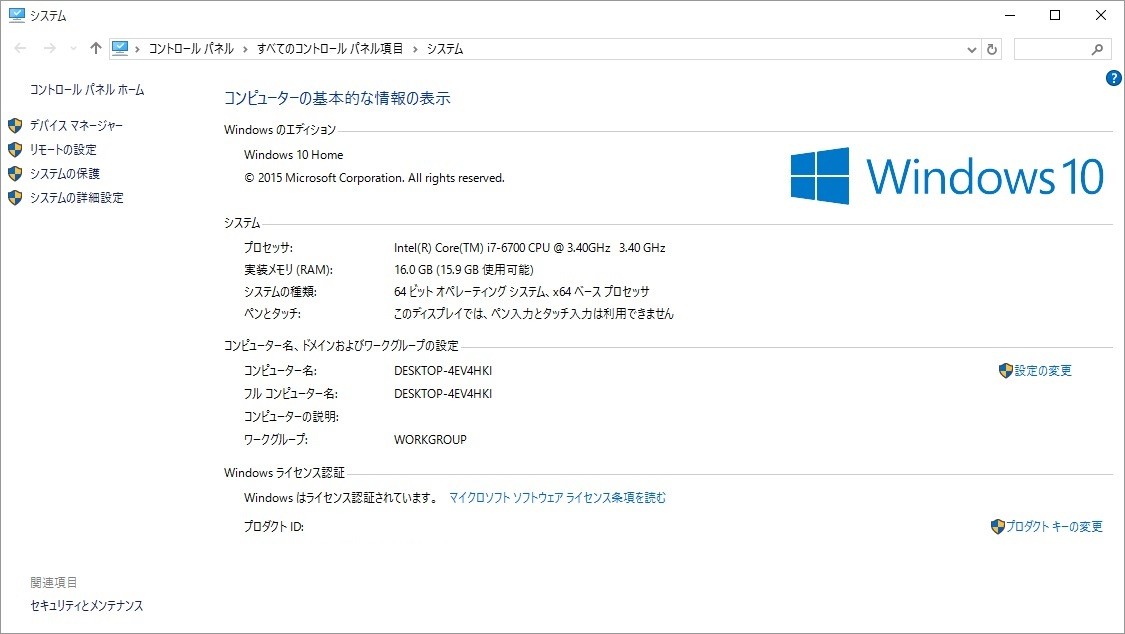The width and height of the screenshot is (1125, 634).
Task: Click the computer icon in address bar
Action: coord(120,48)
